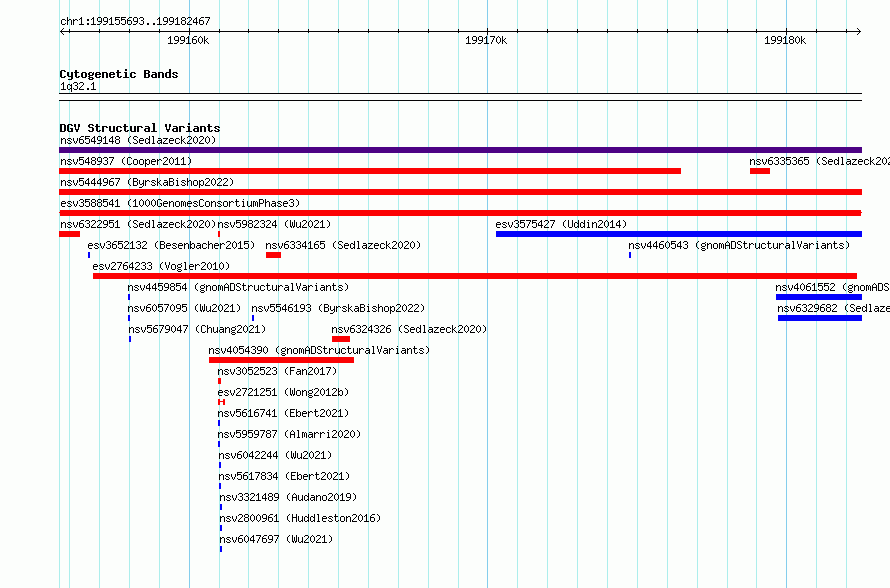Click the short red nsv6335365 bar
890x588 pixels.
760,171
